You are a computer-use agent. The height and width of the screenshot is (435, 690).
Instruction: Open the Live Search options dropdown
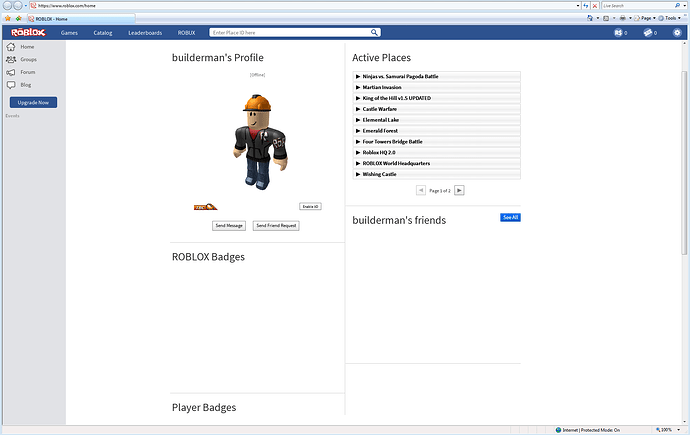[685, 6]
